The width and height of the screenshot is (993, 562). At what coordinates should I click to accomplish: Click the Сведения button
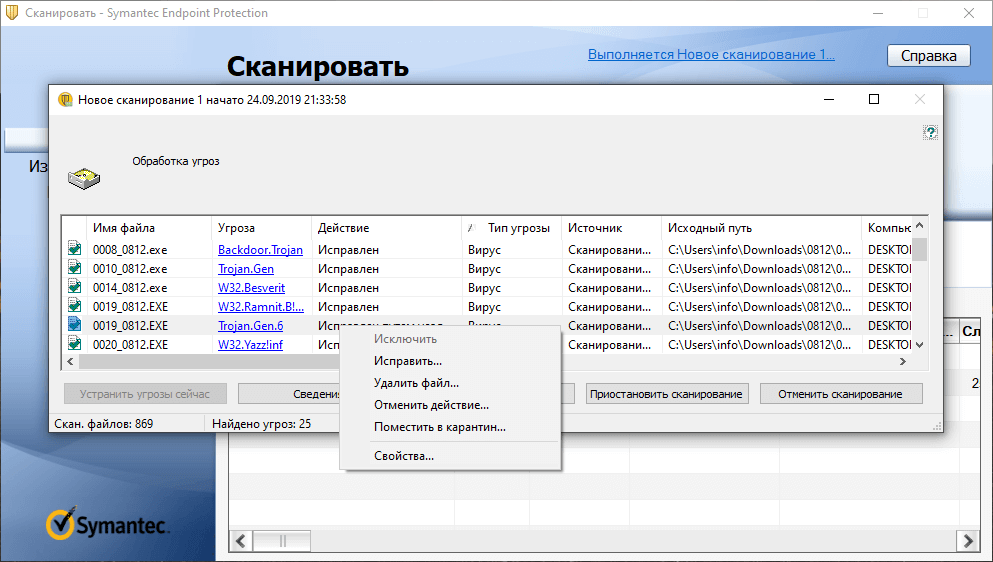(x=289, y=393)
